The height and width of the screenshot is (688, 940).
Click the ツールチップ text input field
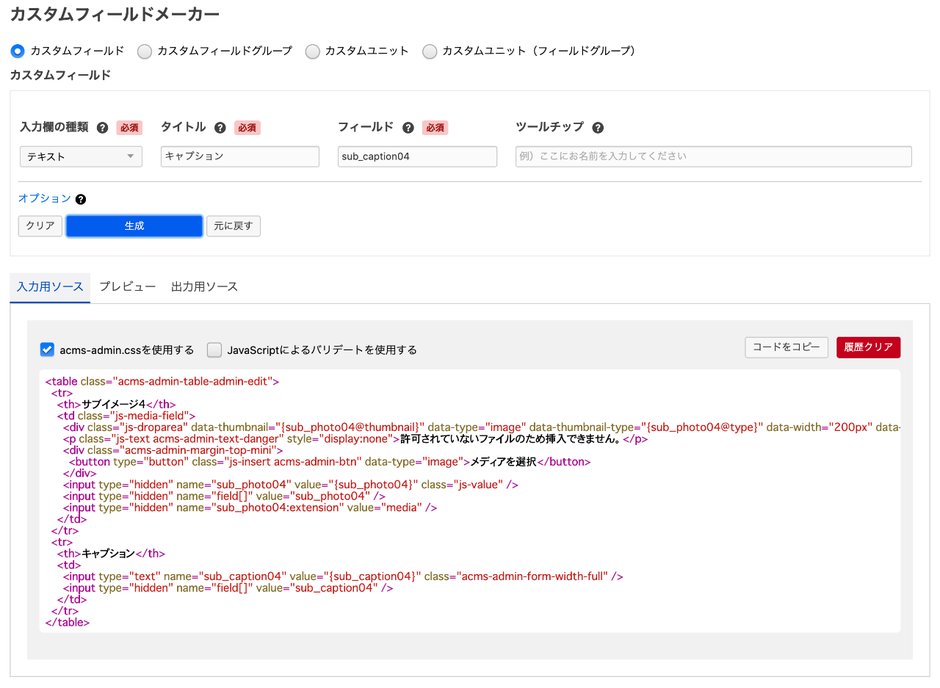(x=713, y=157)
